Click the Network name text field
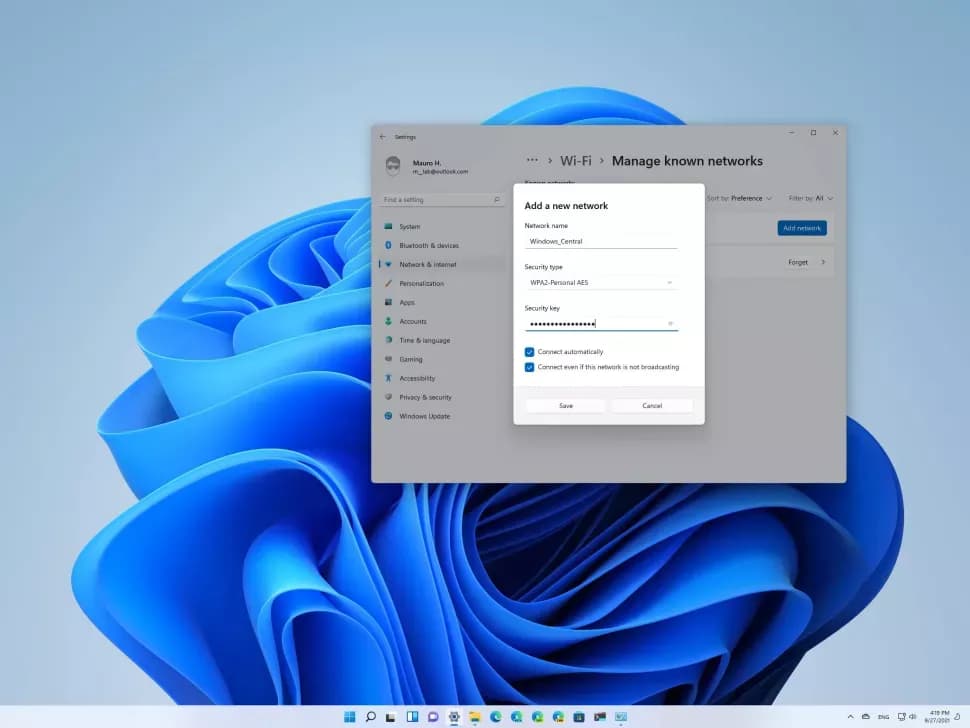The image size is (970, 728). (x=601, y=241)
